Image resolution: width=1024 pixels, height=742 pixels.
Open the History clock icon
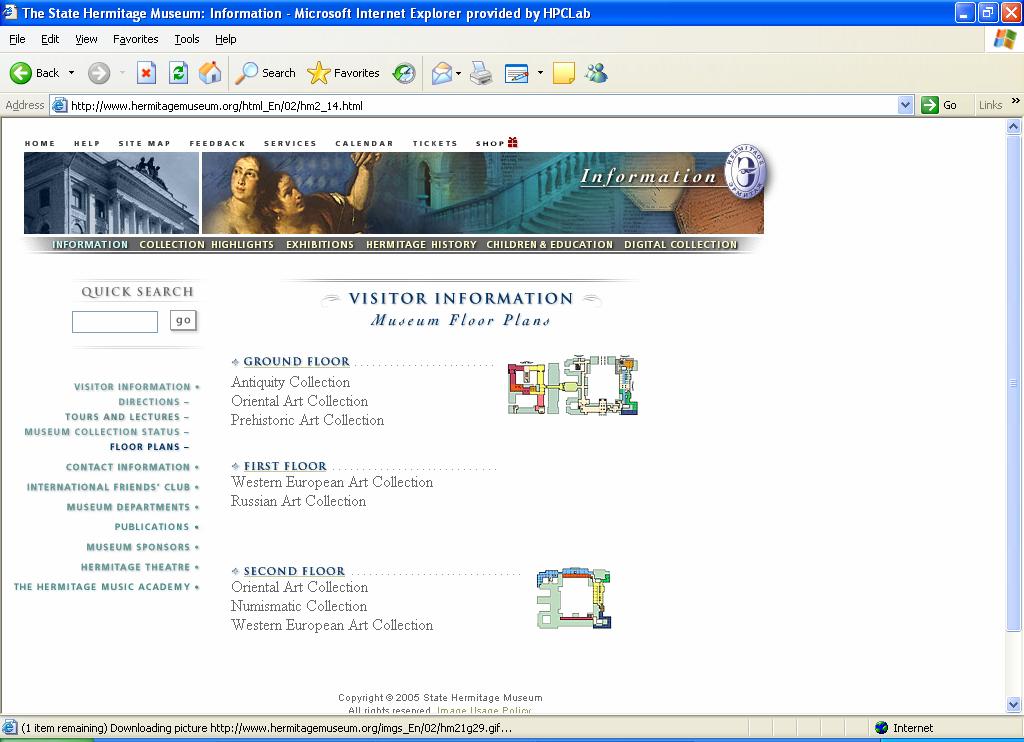click(x=404, y=73)
